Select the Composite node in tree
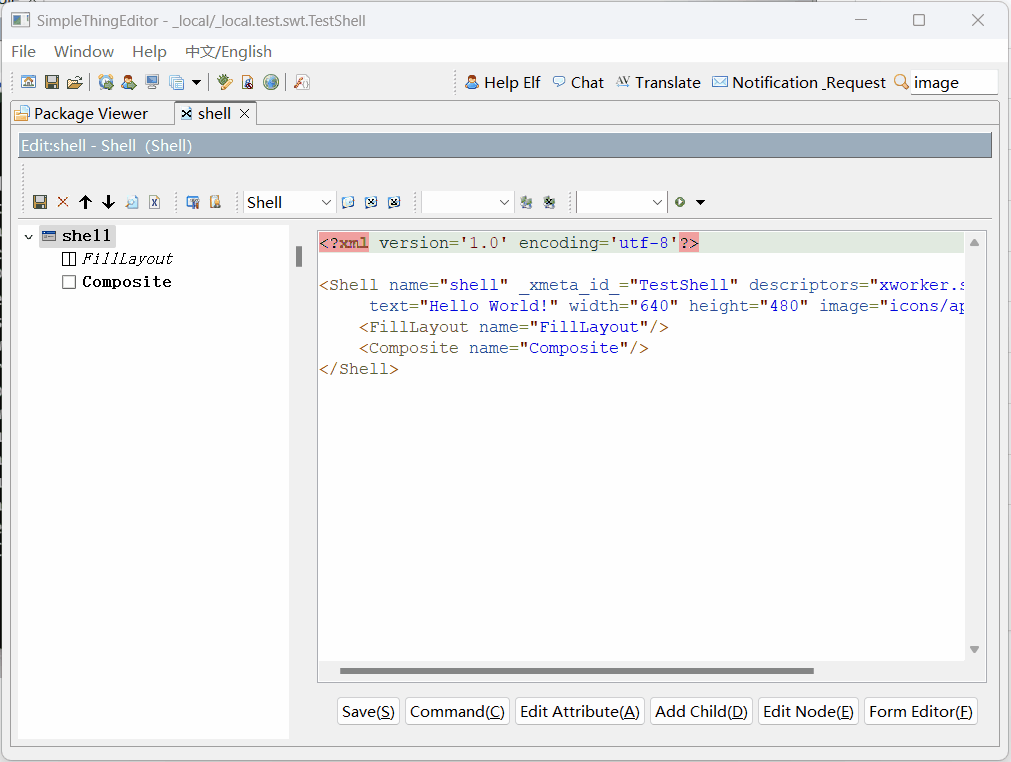This screenshot has height=762, width=1011. tap(126, 282)
